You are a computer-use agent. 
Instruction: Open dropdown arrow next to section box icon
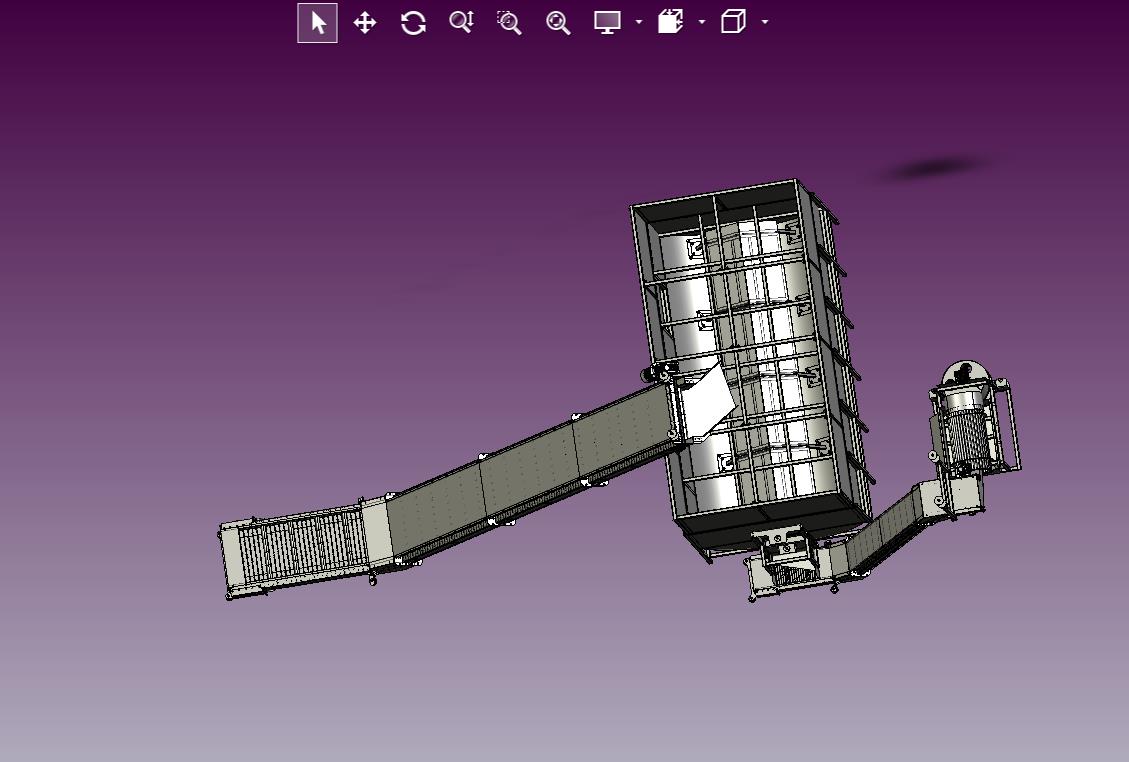coord(702,22)
